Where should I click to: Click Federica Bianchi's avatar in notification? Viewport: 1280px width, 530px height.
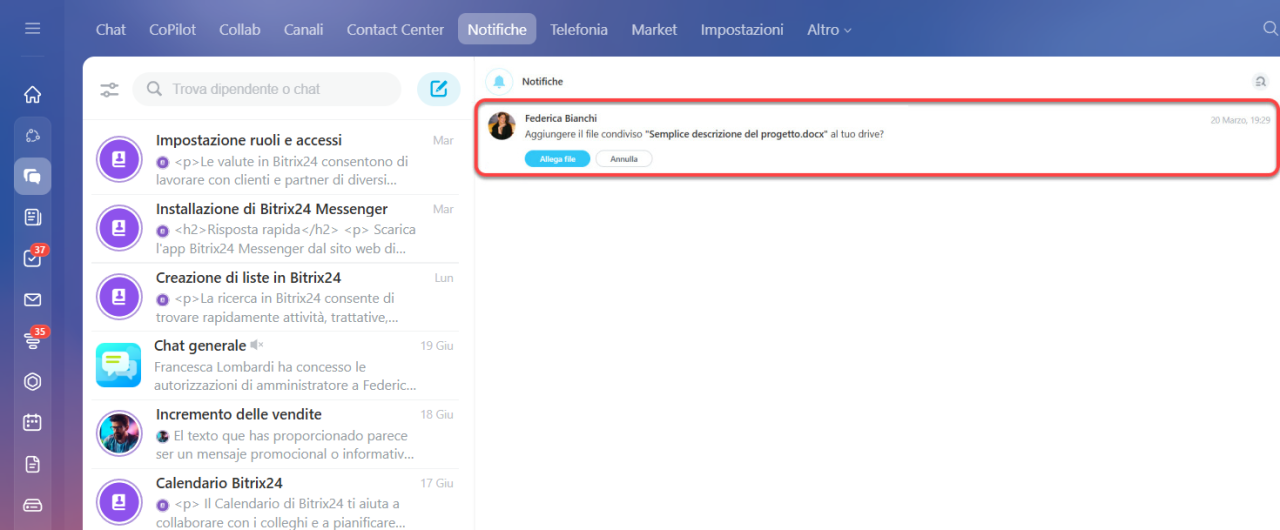502,126
